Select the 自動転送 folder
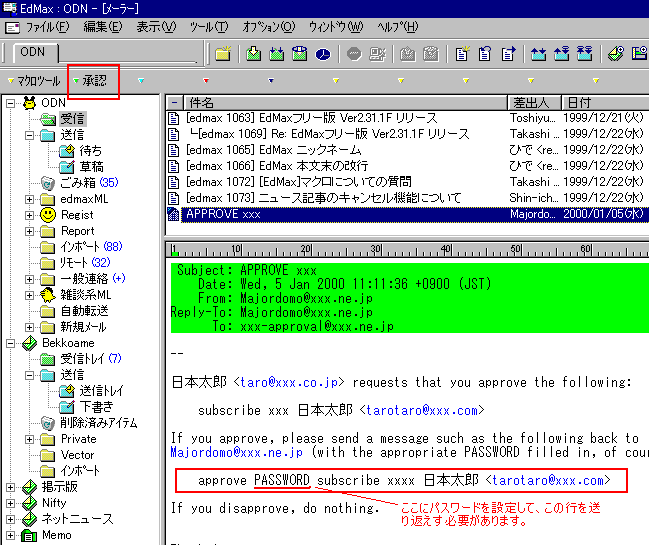 click(x=84, y=311)
